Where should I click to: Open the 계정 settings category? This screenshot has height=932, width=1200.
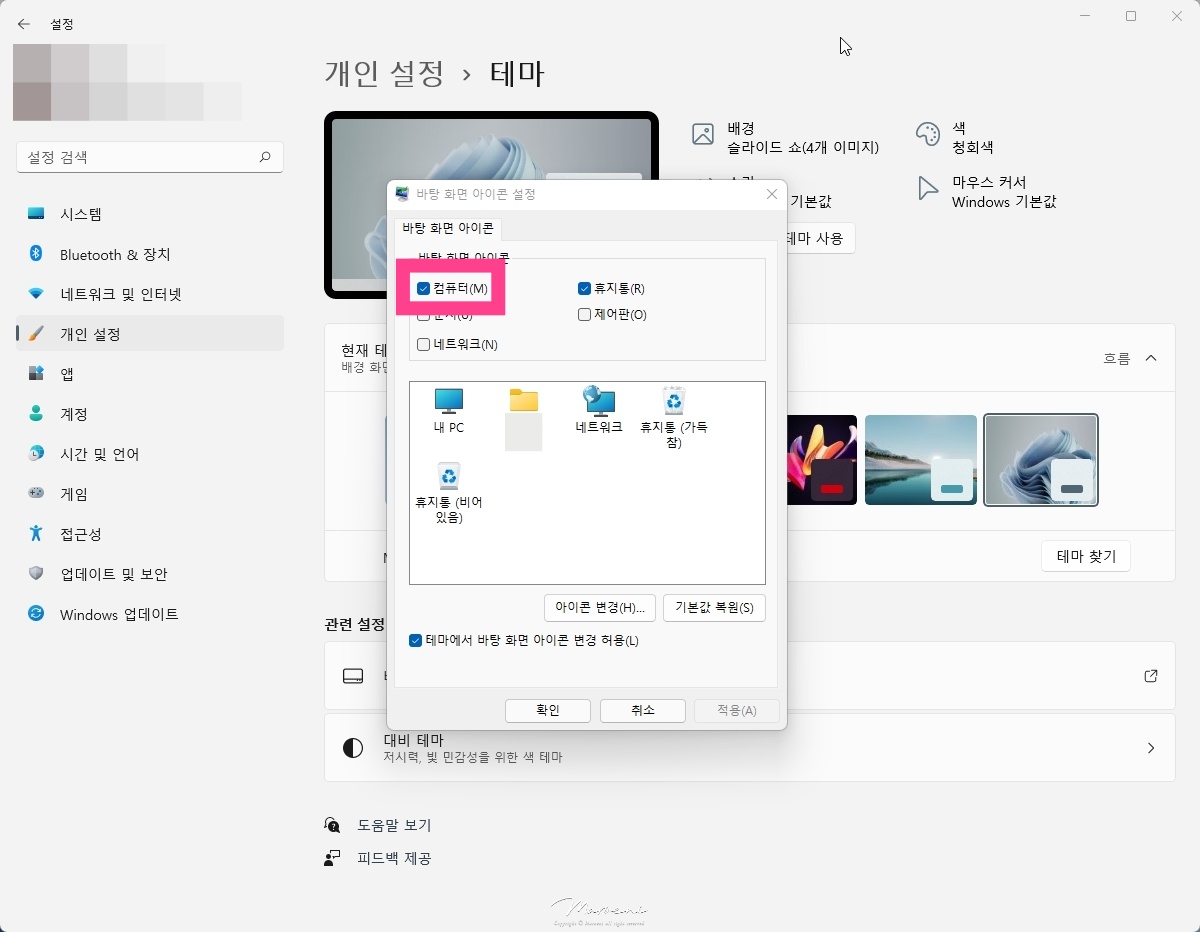click(x=150, y=414)
